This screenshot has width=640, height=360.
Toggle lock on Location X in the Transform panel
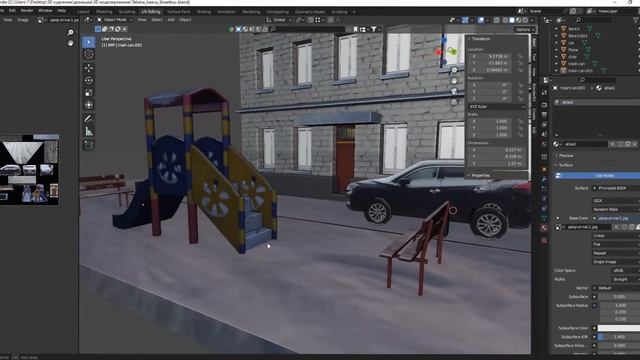[520, 57]
